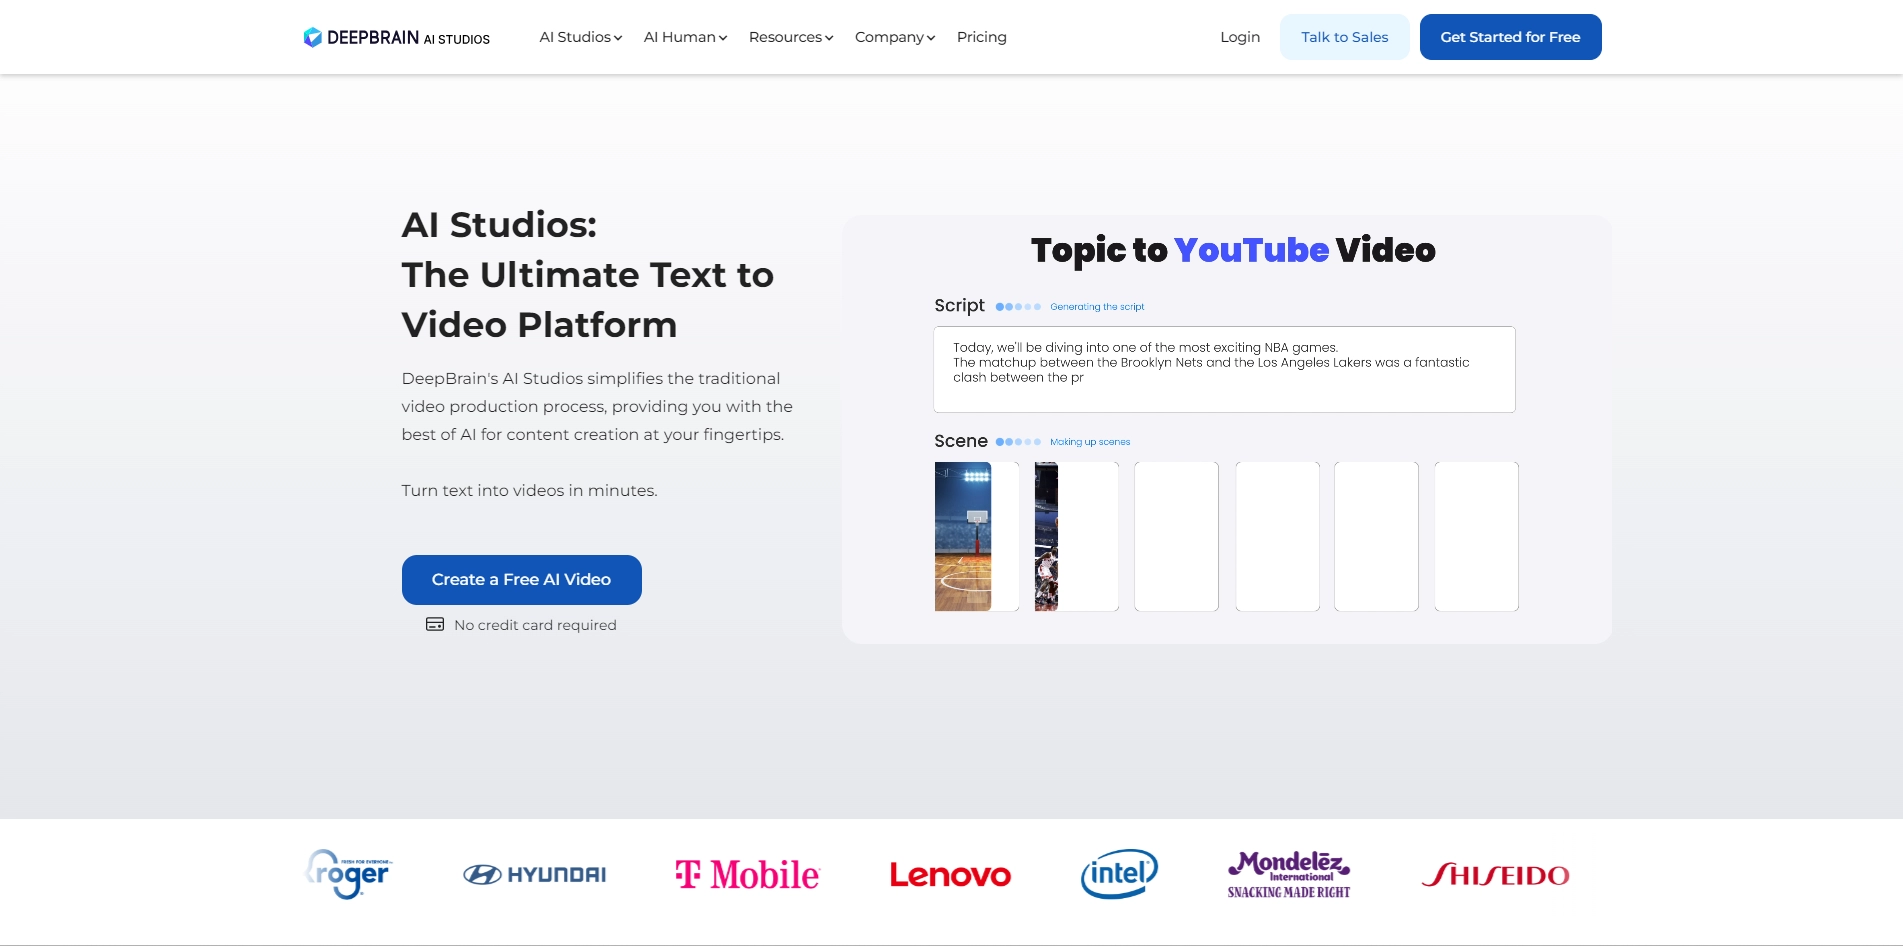The image size is (1903, 946).
Task: Expand the AI Human dropdown menu
Action: [685, 37]
